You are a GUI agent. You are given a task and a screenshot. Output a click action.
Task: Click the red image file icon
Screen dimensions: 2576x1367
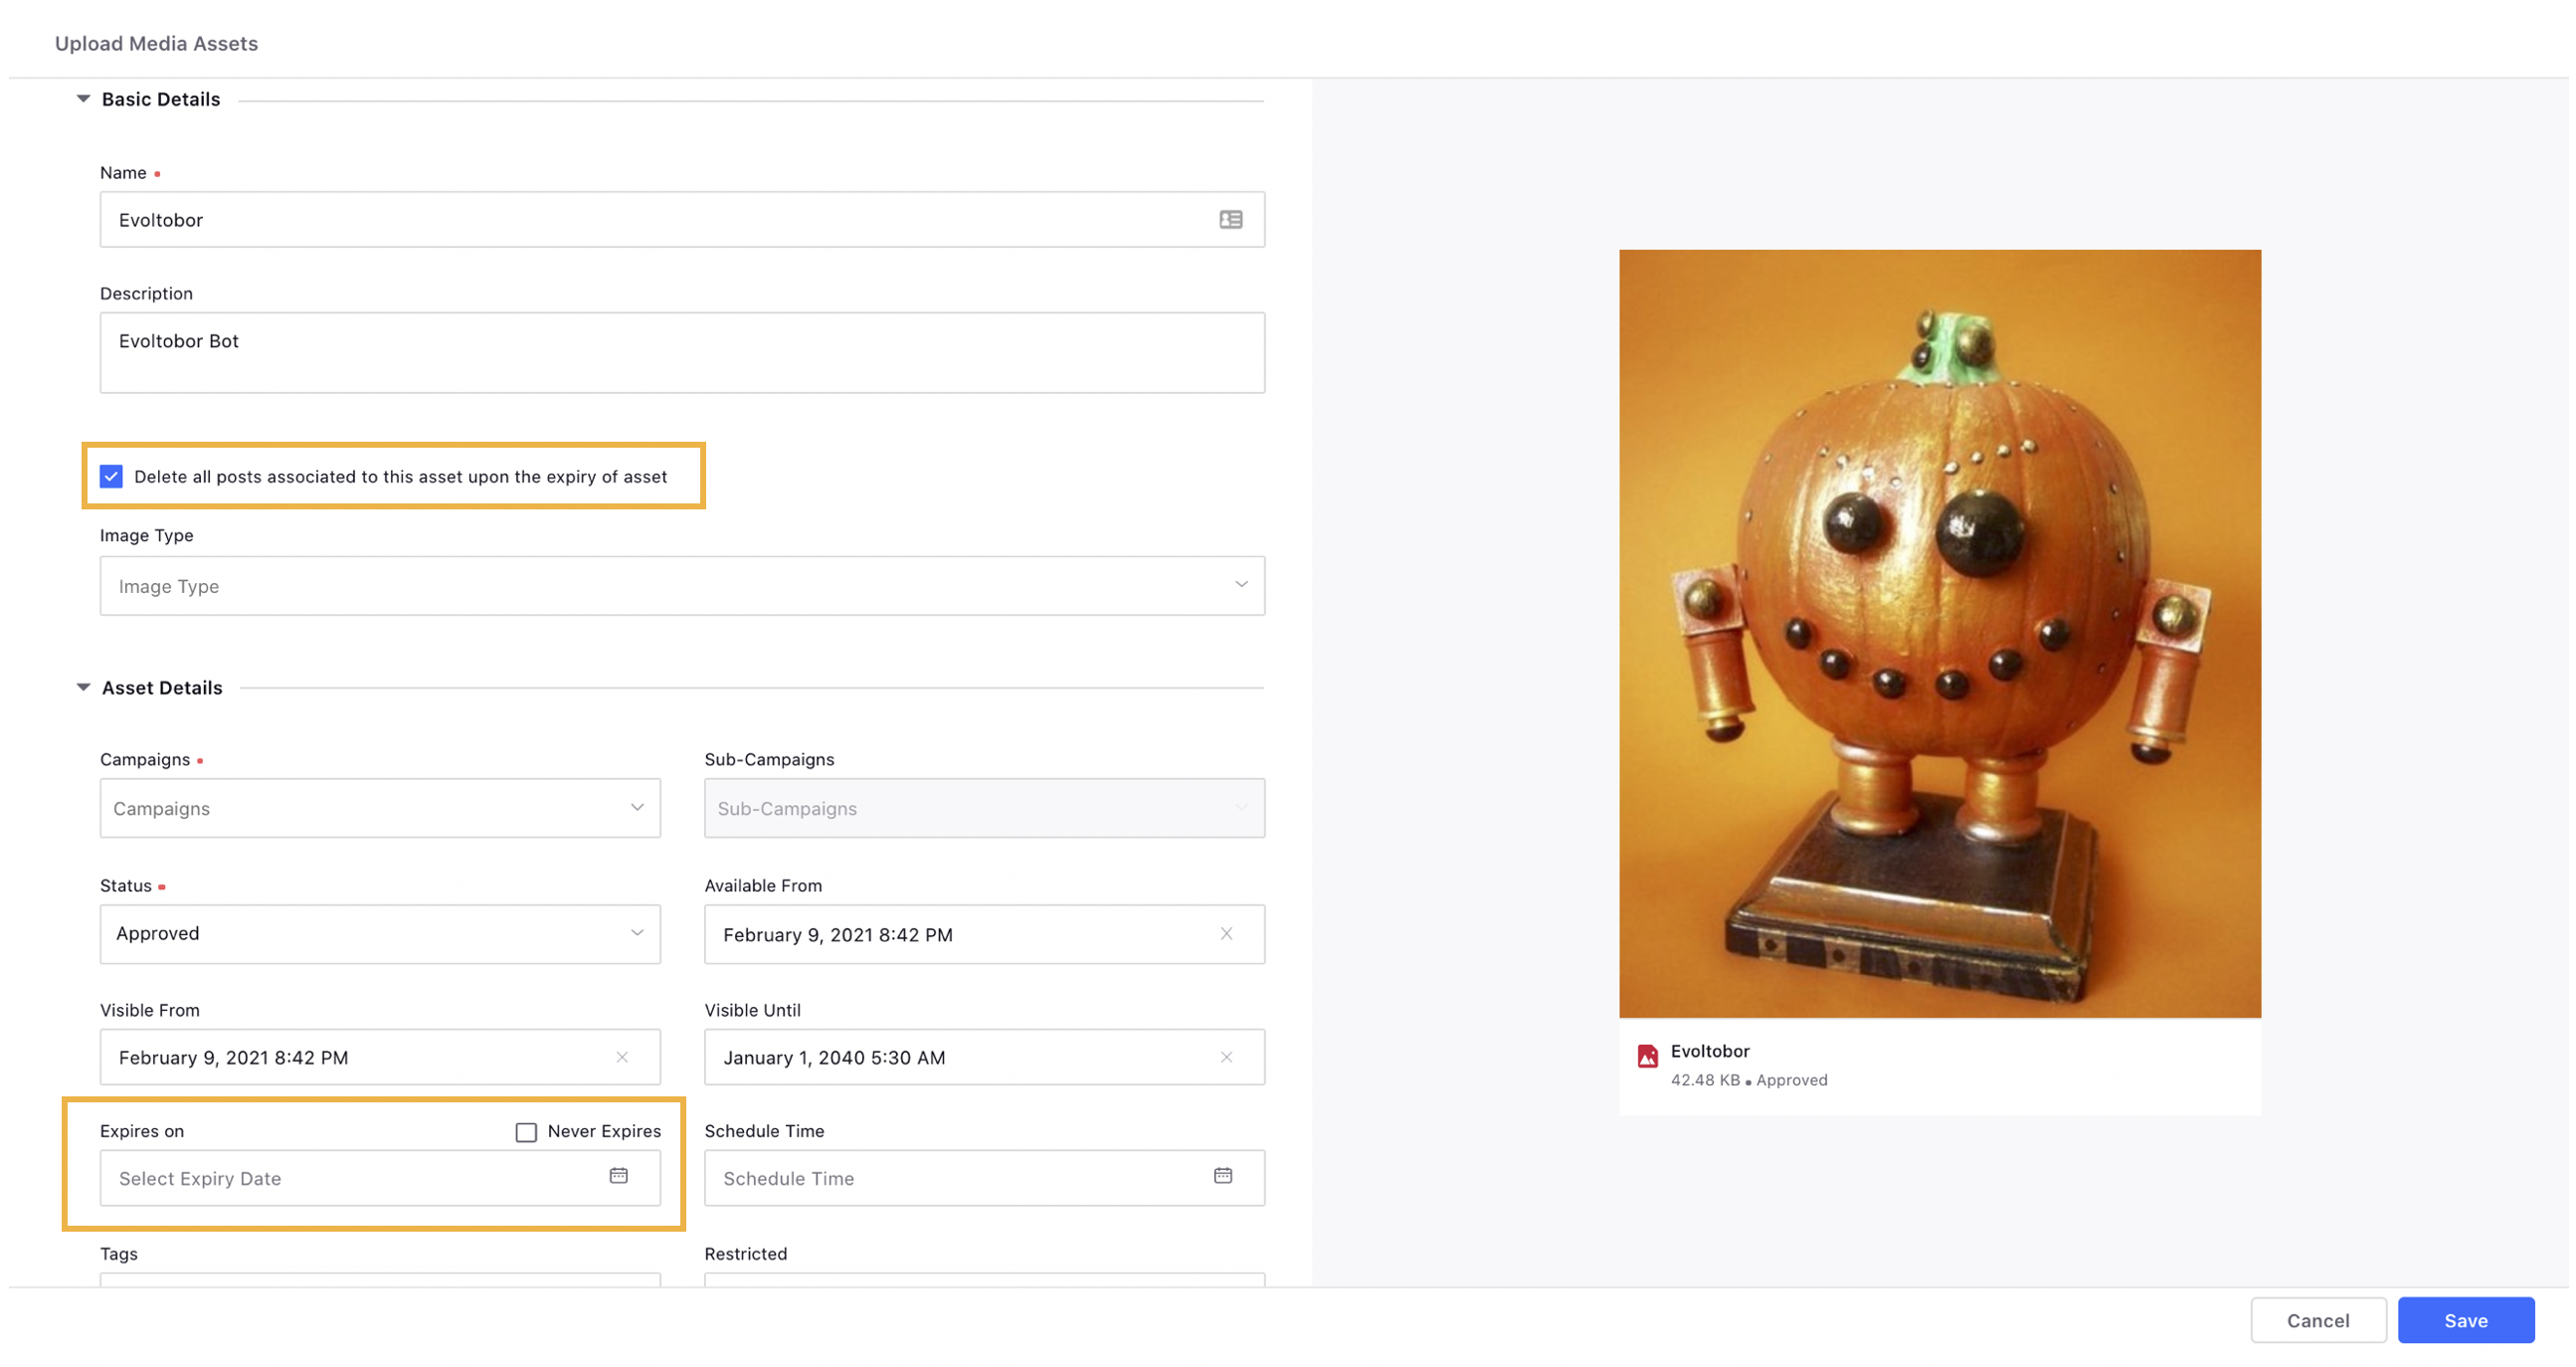(x=1647, y=1056)
